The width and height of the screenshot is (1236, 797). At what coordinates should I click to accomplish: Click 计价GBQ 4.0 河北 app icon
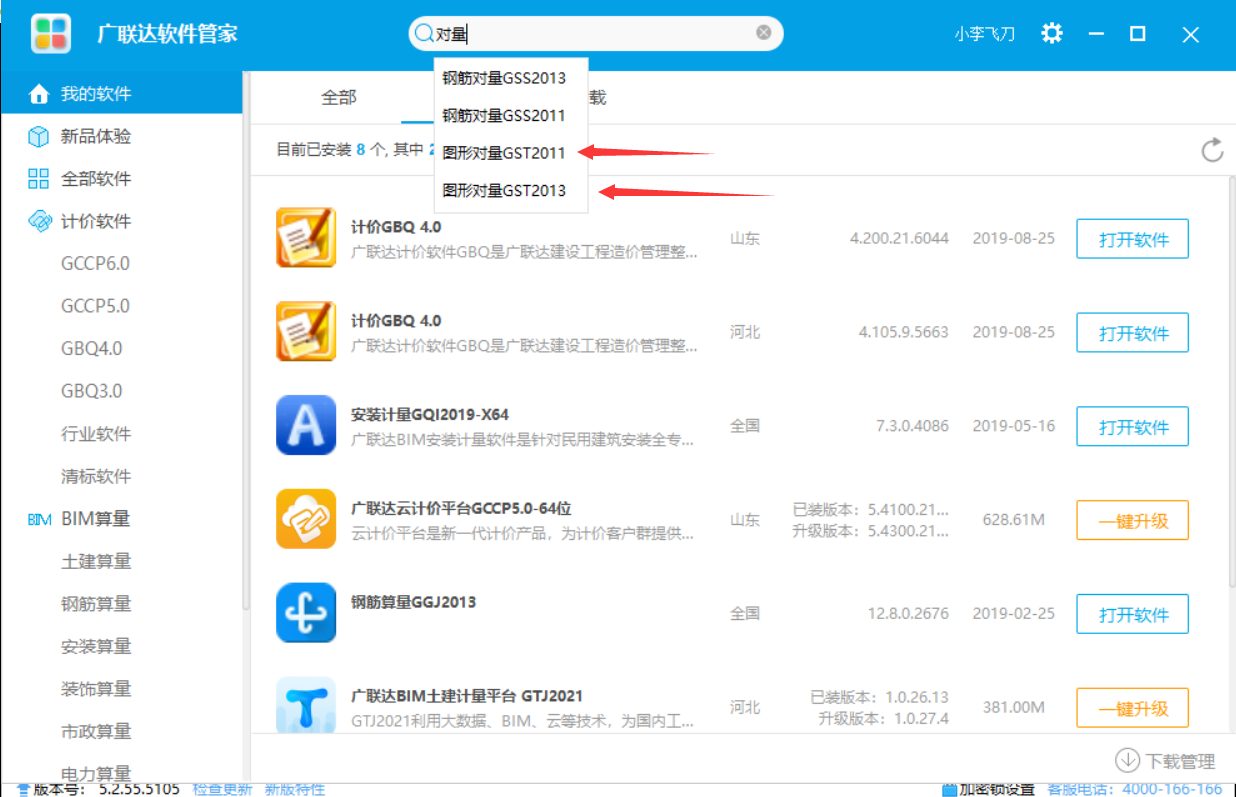[x=306, y=332]
